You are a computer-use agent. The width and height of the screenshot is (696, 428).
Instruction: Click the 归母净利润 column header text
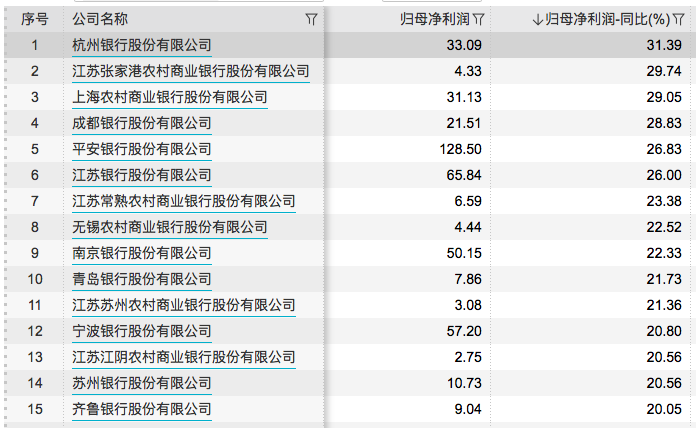pos(435,19)
